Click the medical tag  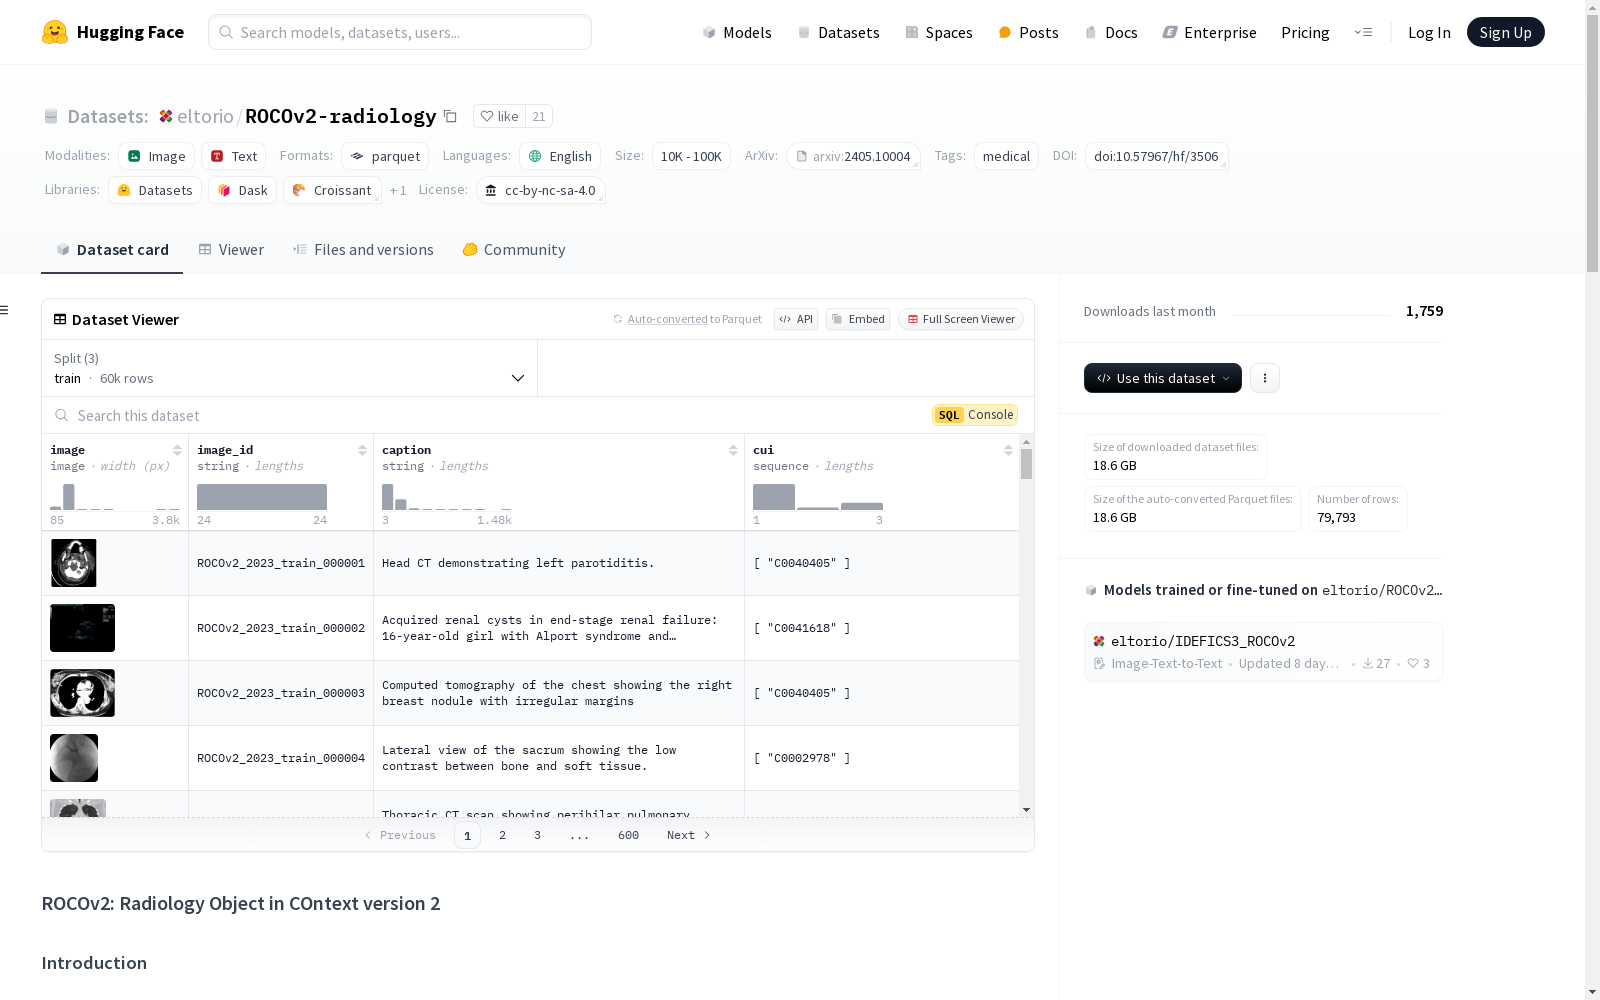[1006, 156]
